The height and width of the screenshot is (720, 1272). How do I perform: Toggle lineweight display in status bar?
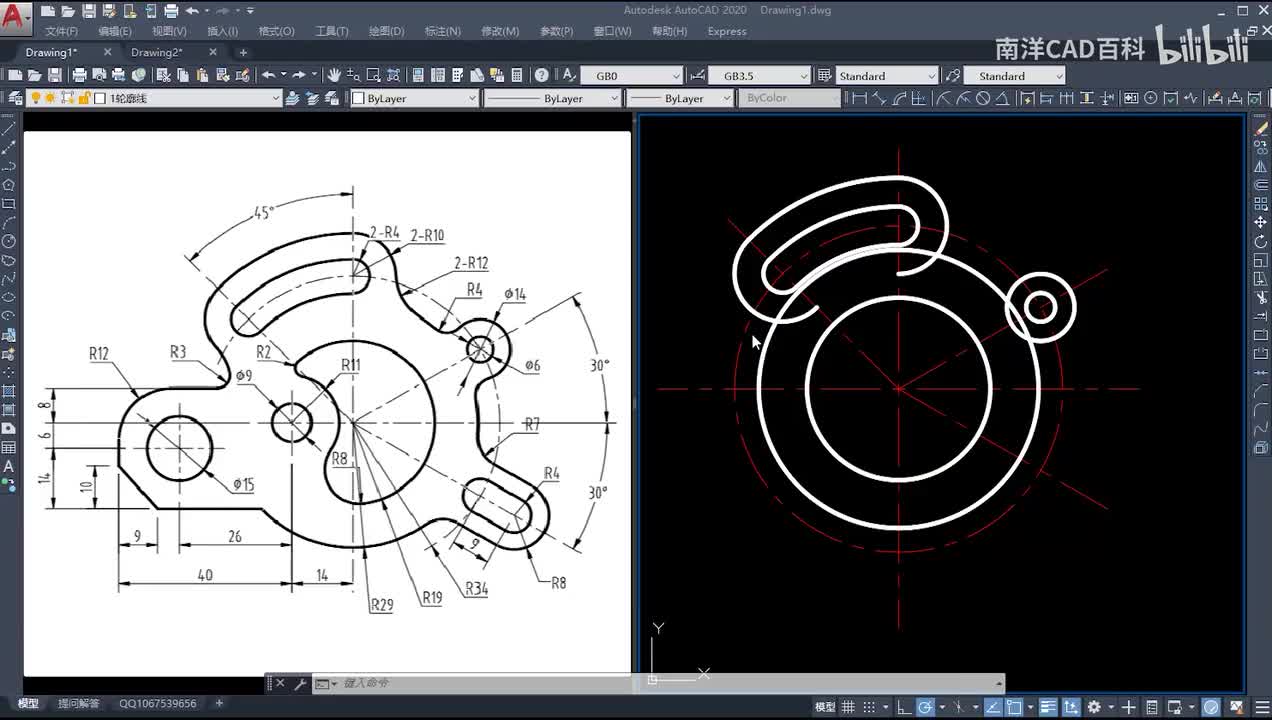1048,707
